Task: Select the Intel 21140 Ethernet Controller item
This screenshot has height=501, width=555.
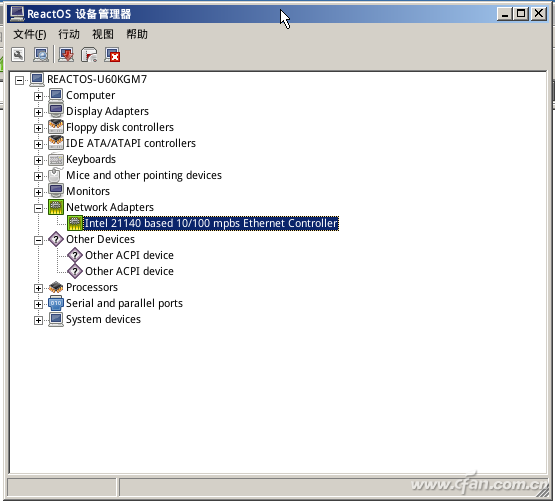Action: tap(211, 223)
